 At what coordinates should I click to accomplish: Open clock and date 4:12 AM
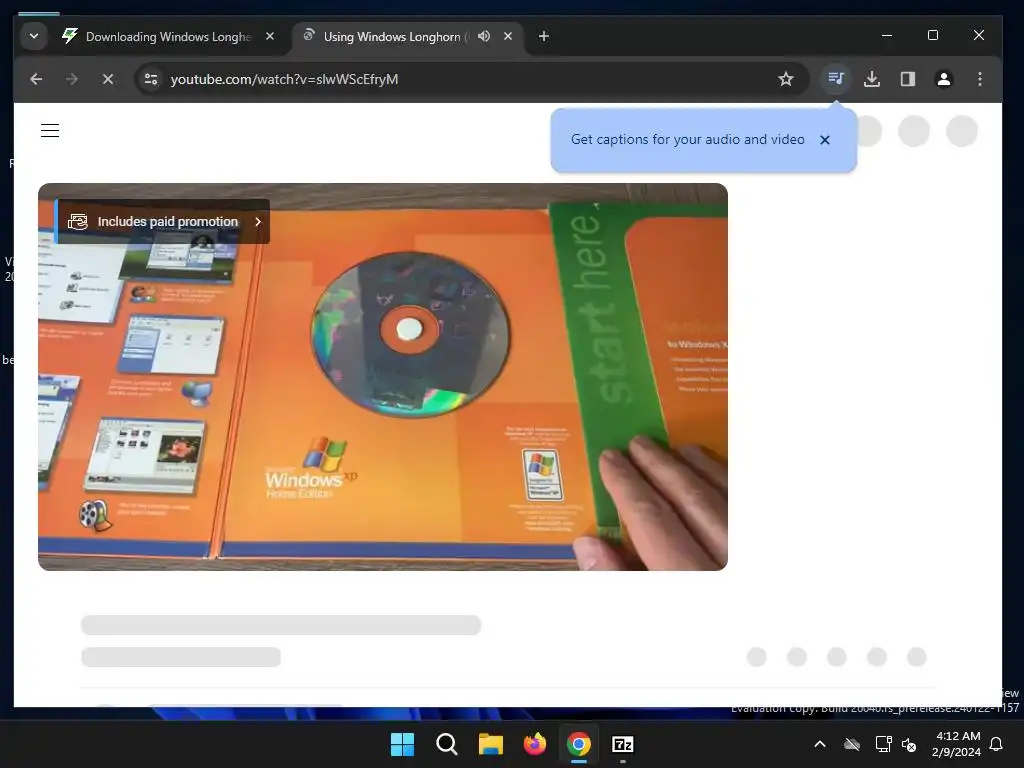coord(957,744)
